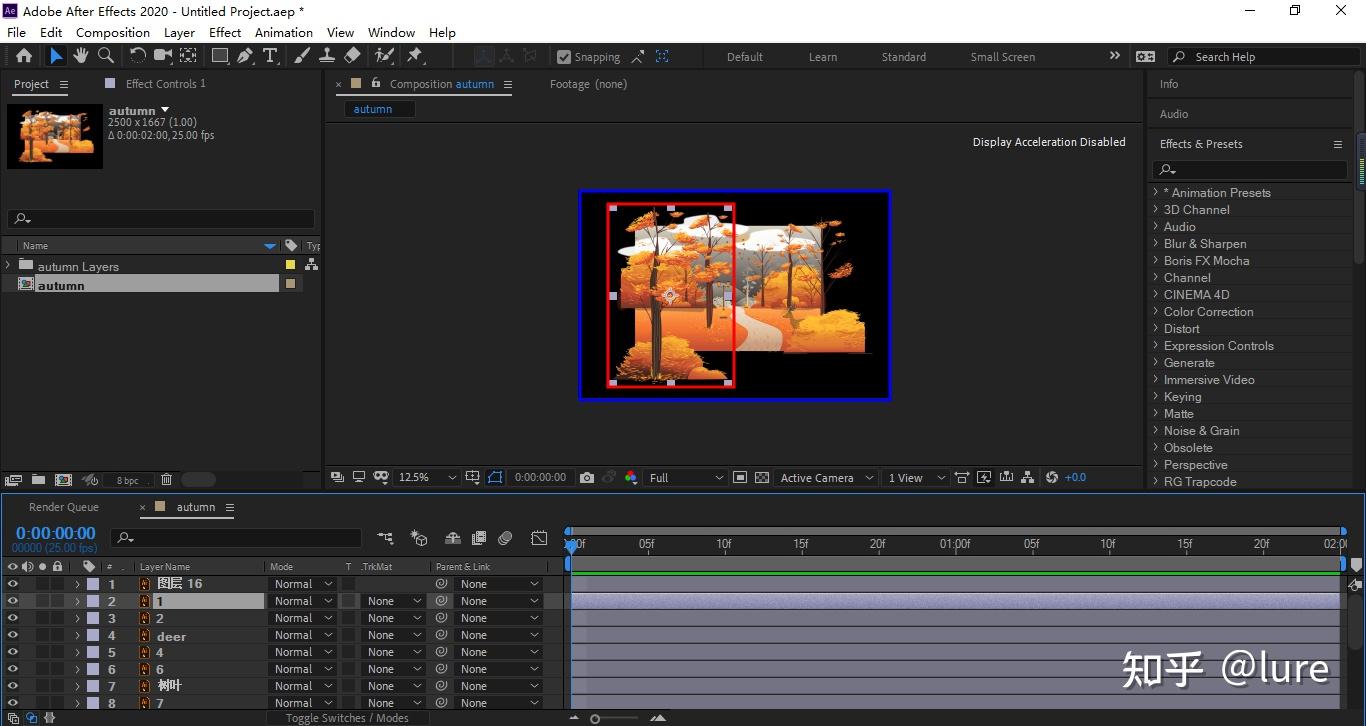
Task: Open the 12.5% magnification dropdown
Action: (x=427, y=478)
